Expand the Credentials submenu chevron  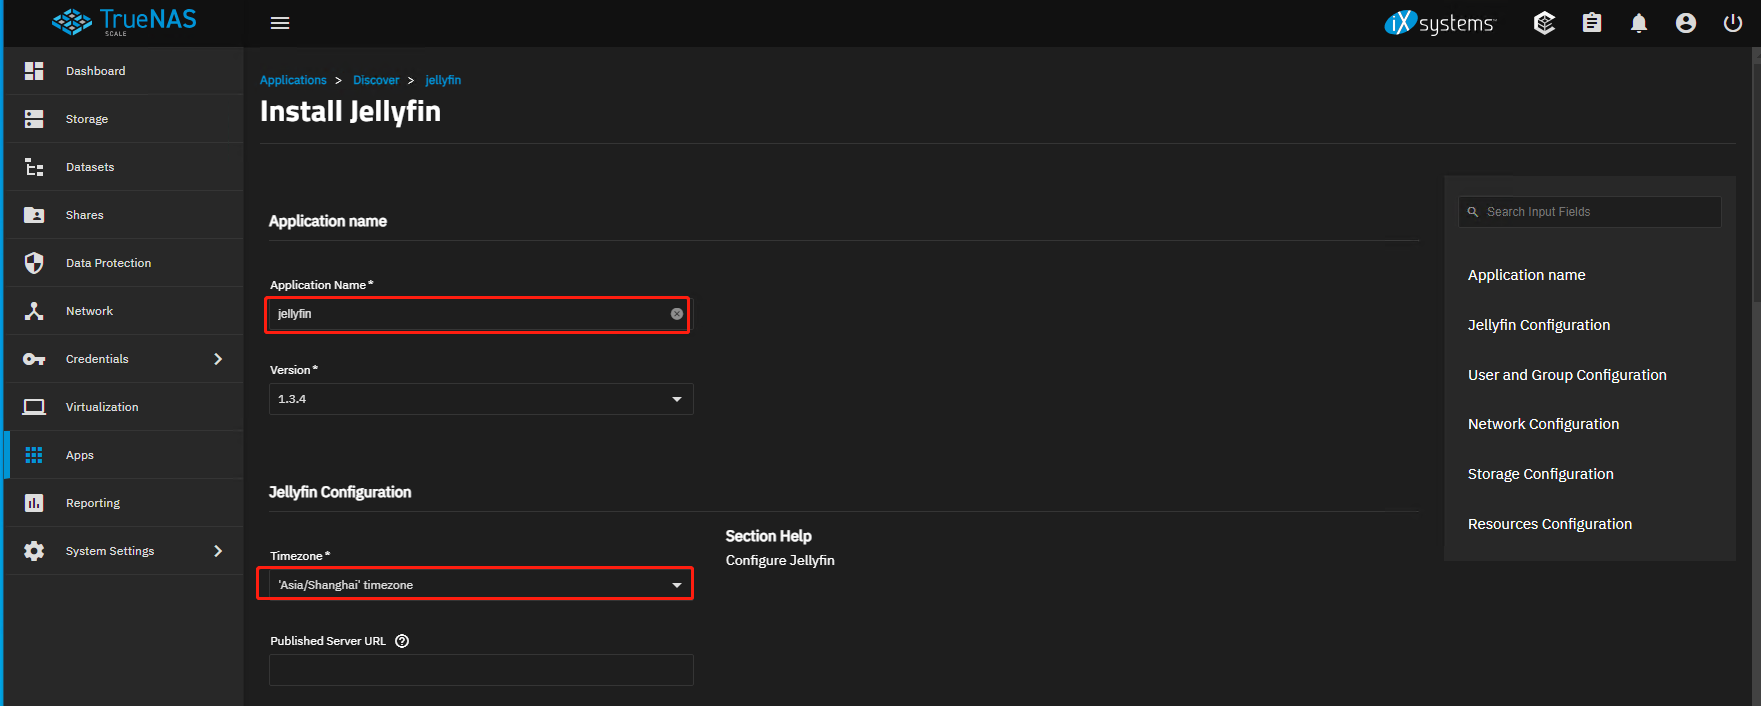pos(218,359)
